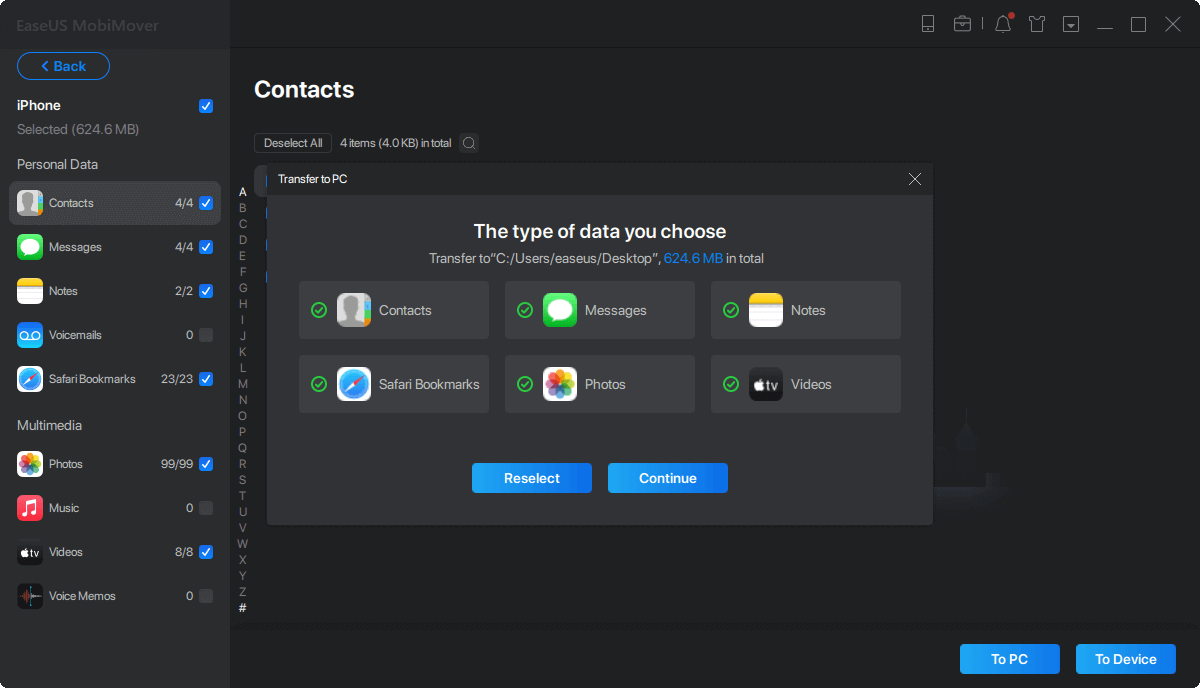Click the Continue button

click(667, 478)
